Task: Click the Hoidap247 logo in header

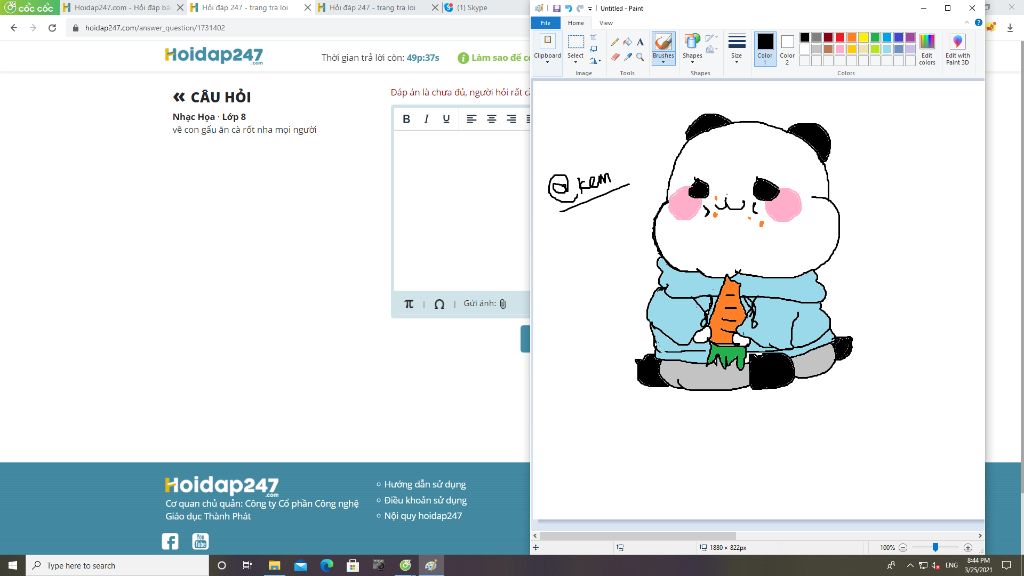Action: click(214, 56)
